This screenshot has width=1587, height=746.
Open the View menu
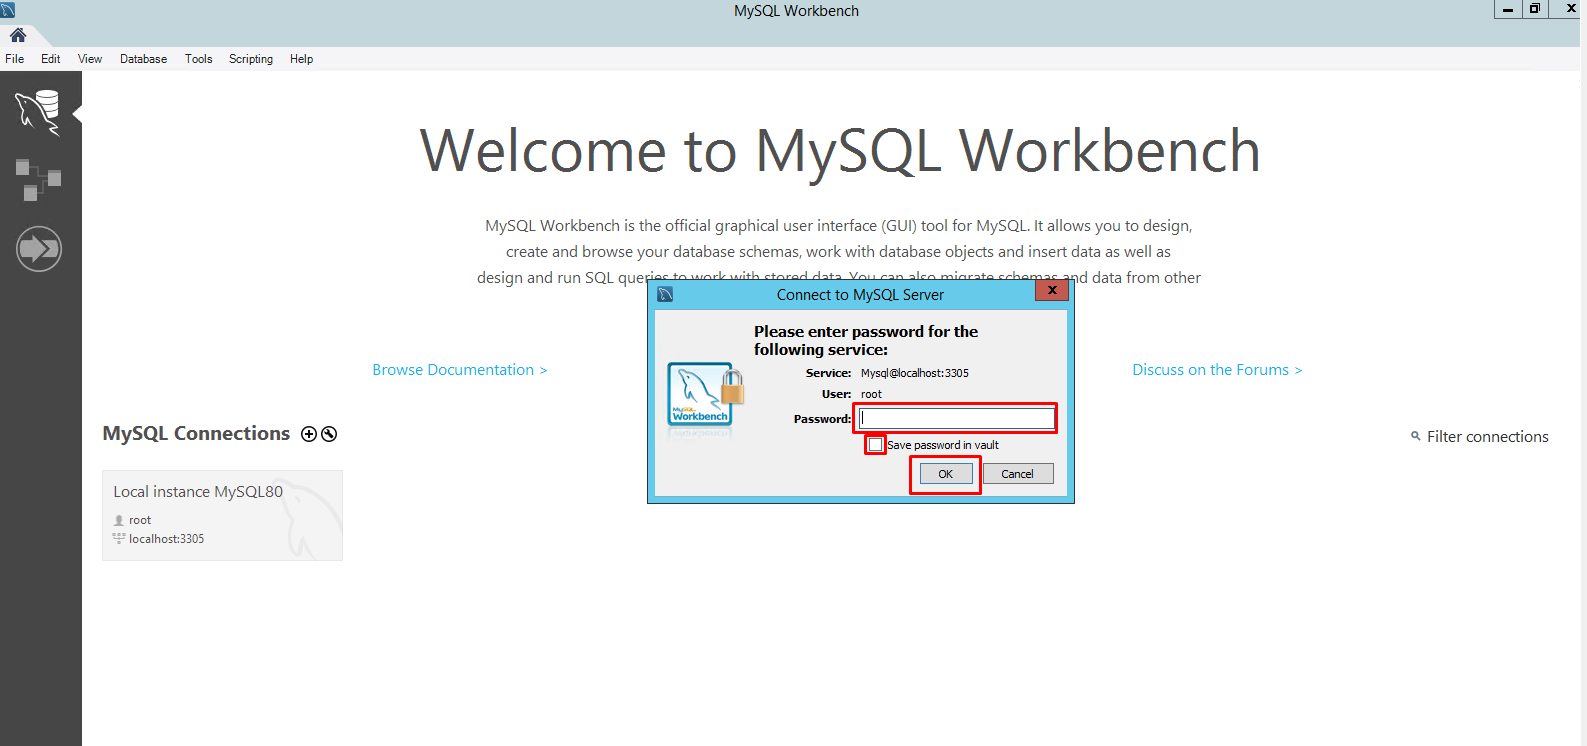click(90, 59)
